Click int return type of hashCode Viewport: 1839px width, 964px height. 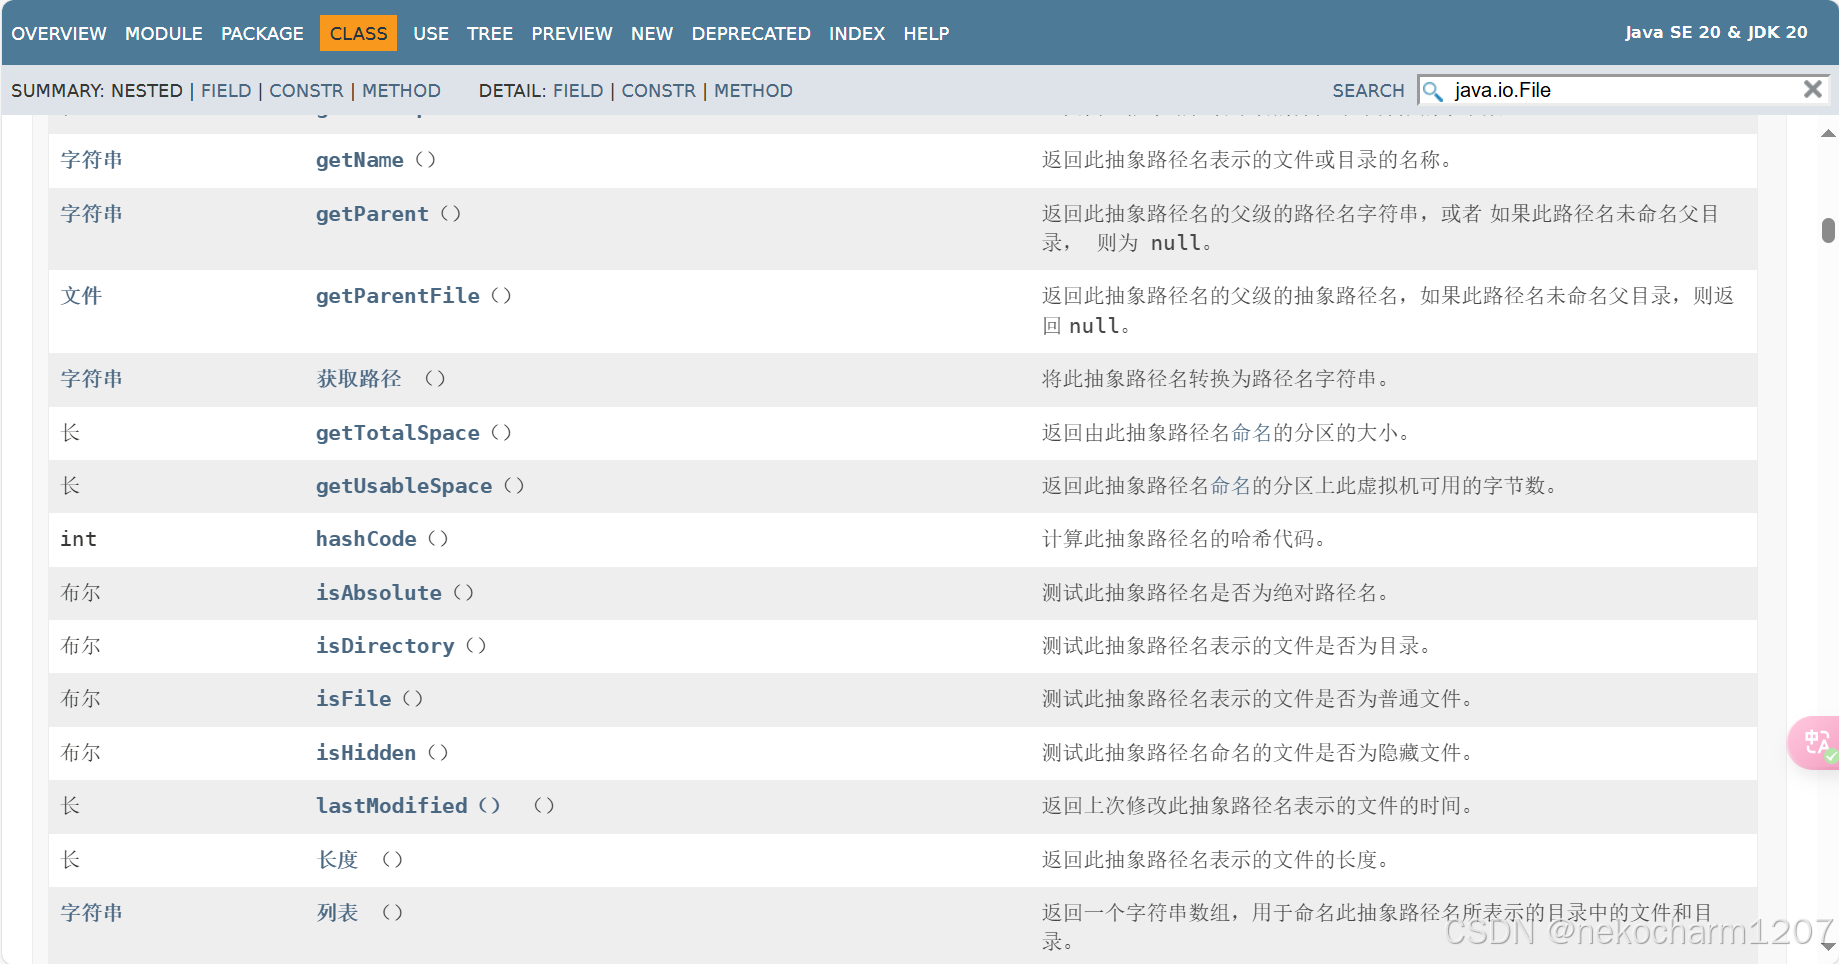[78, 539]
